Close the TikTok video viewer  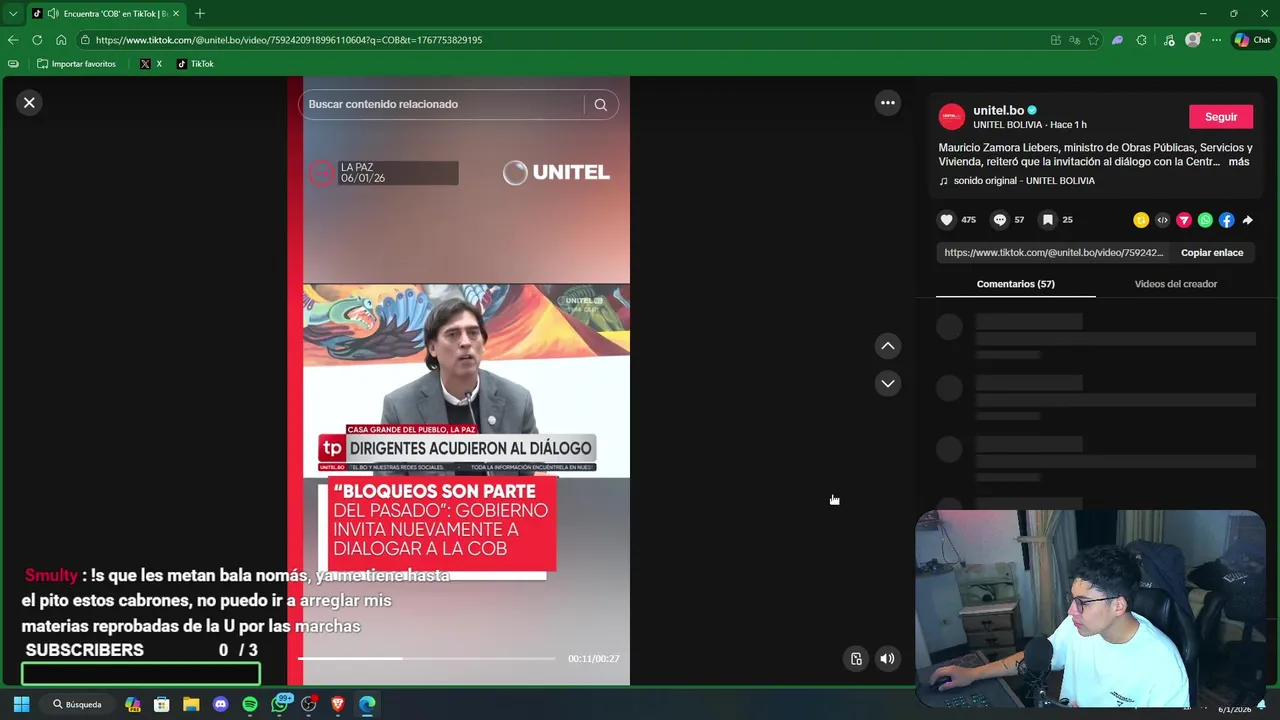(29, 103)
